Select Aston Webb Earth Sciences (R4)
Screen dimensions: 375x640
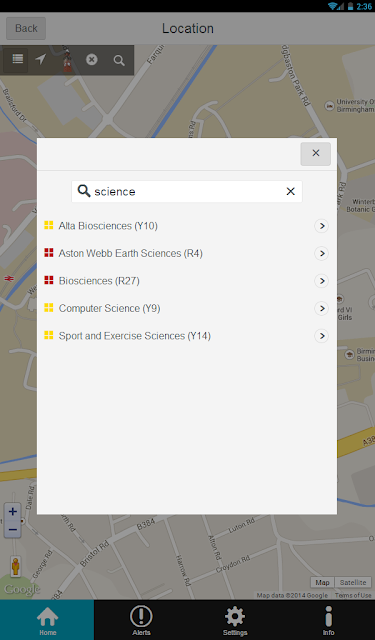pos(187,253)
